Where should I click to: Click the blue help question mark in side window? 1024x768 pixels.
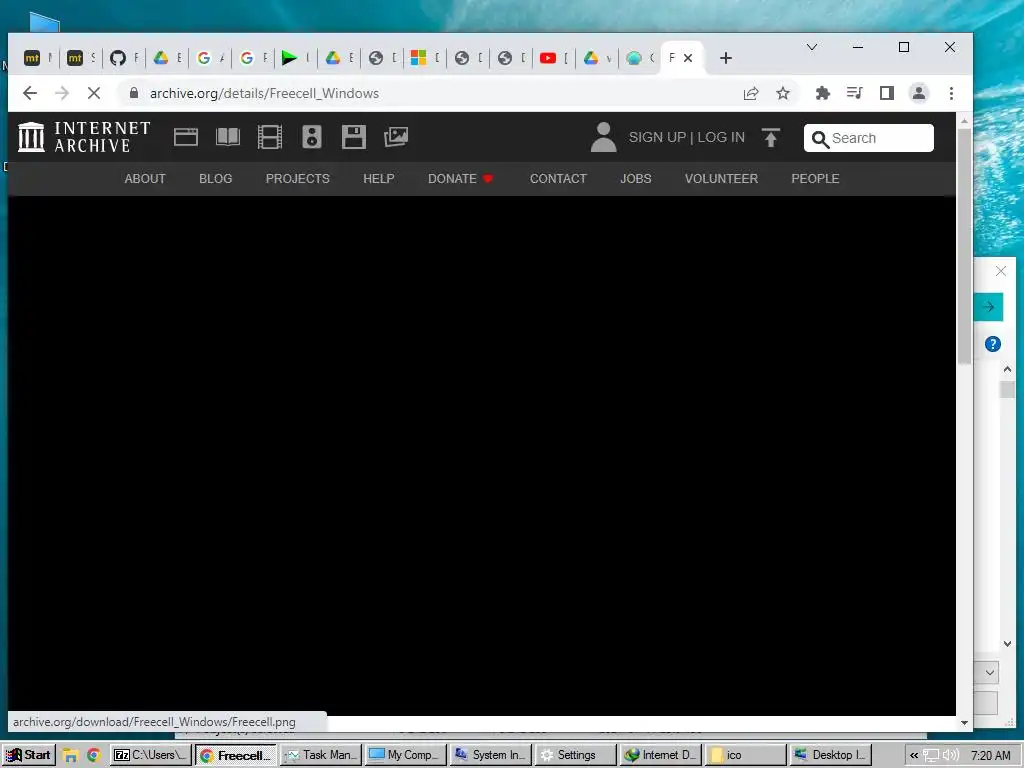(993, 344)
